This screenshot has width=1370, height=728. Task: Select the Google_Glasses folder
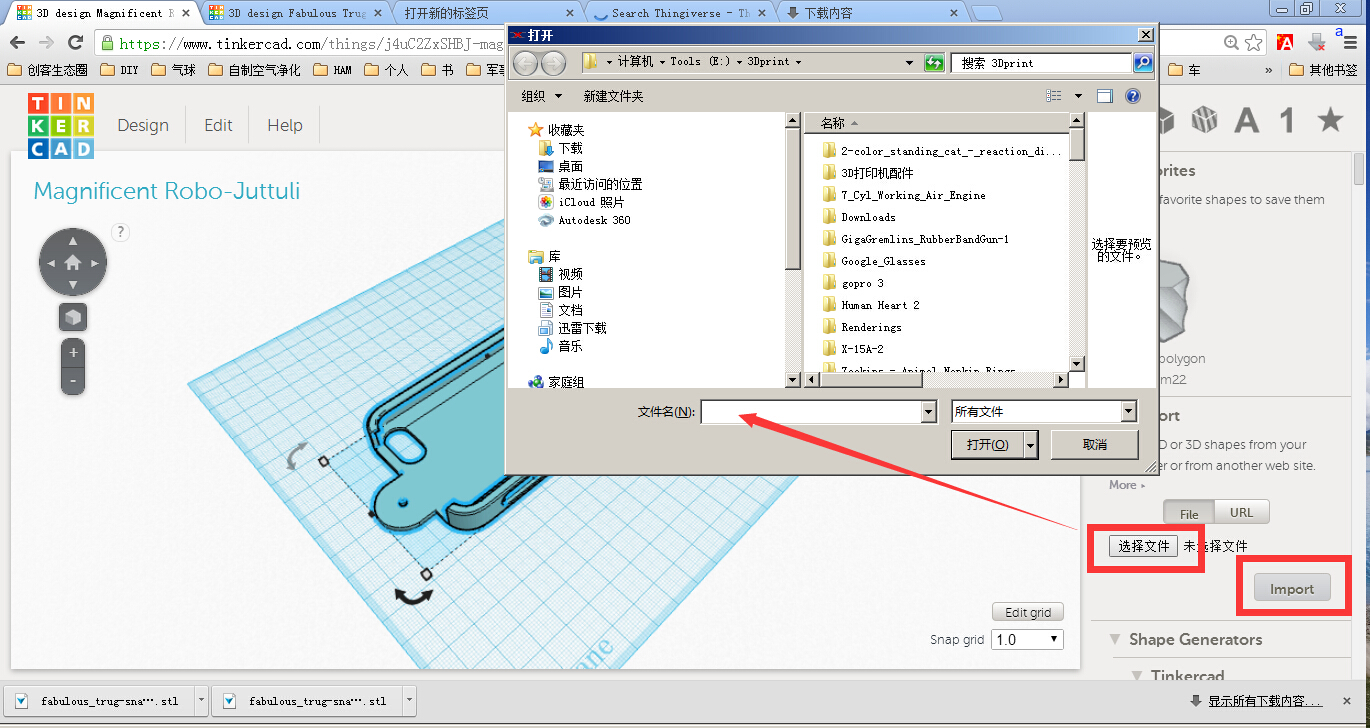(x=883, y=261)
